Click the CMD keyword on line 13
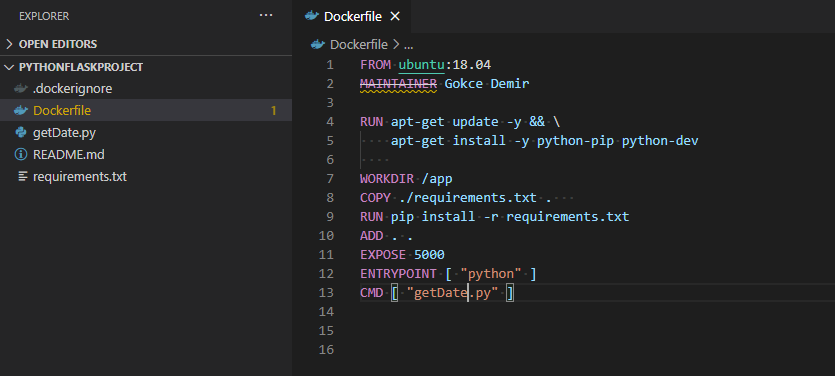 pyautogui.click(x=372, y=292)
